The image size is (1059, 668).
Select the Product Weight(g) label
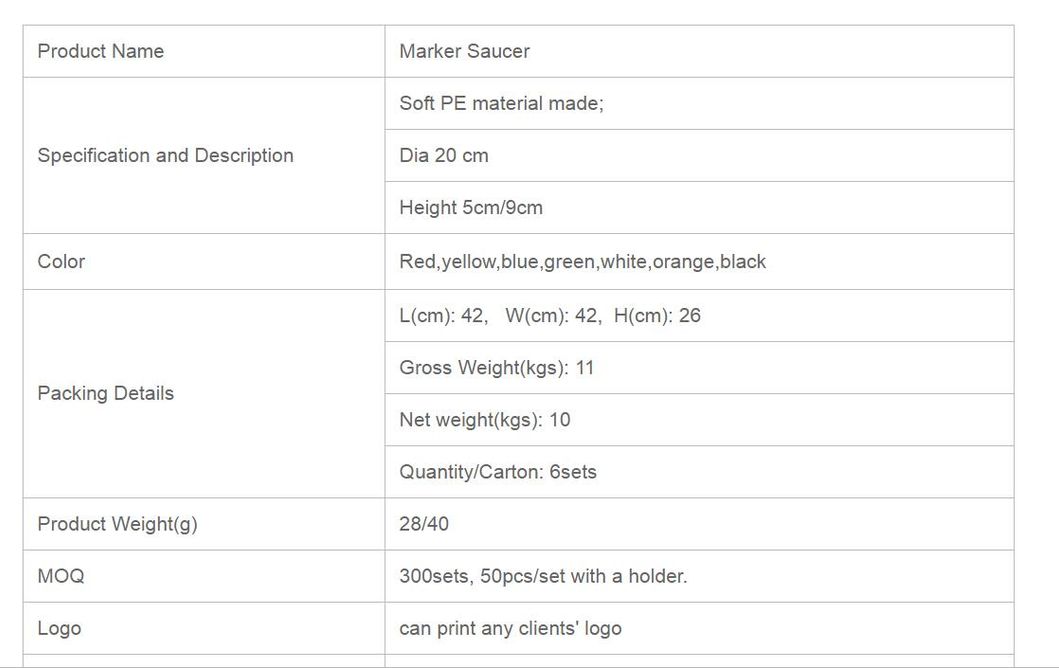(x=118, y=523)
